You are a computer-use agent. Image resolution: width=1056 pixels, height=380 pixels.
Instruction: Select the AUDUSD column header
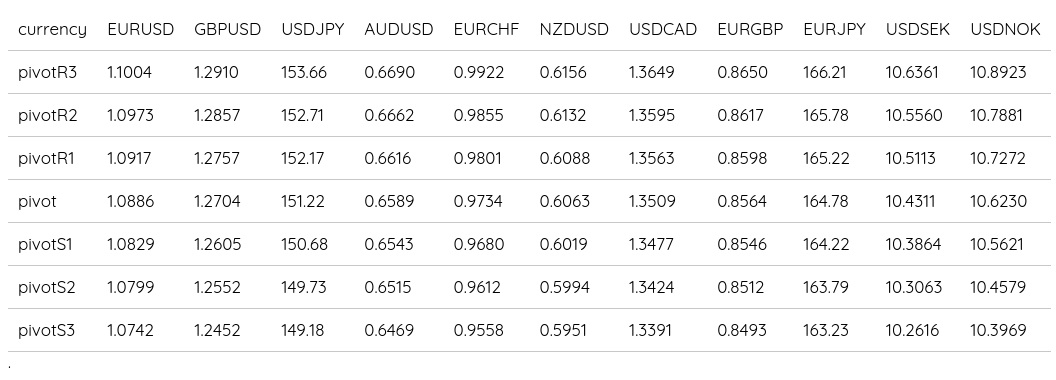coord(399,30)
